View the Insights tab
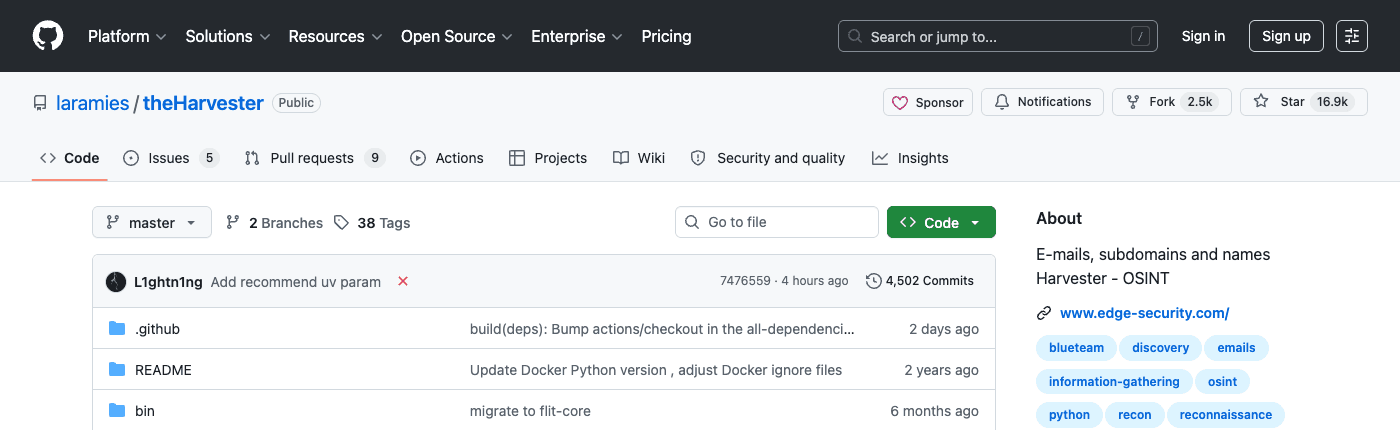 [910, 158]
